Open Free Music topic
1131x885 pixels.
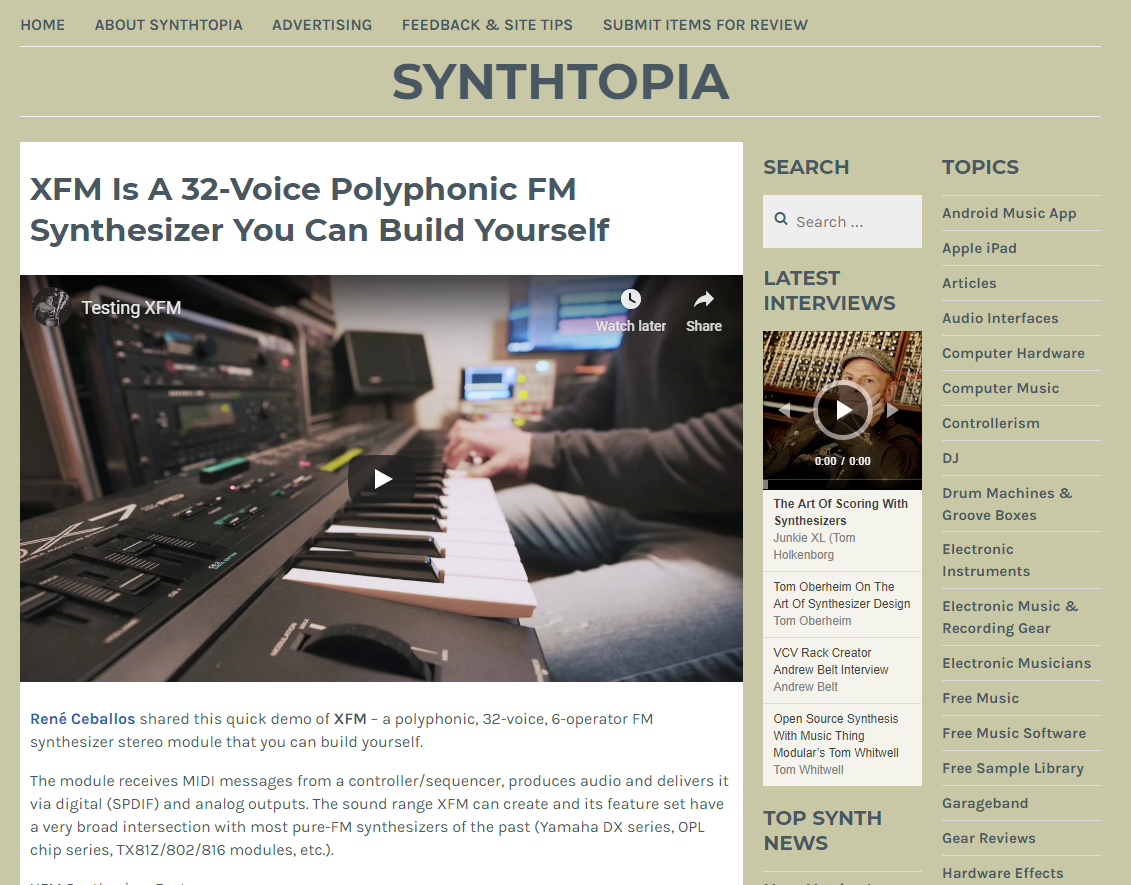point(980,698)
